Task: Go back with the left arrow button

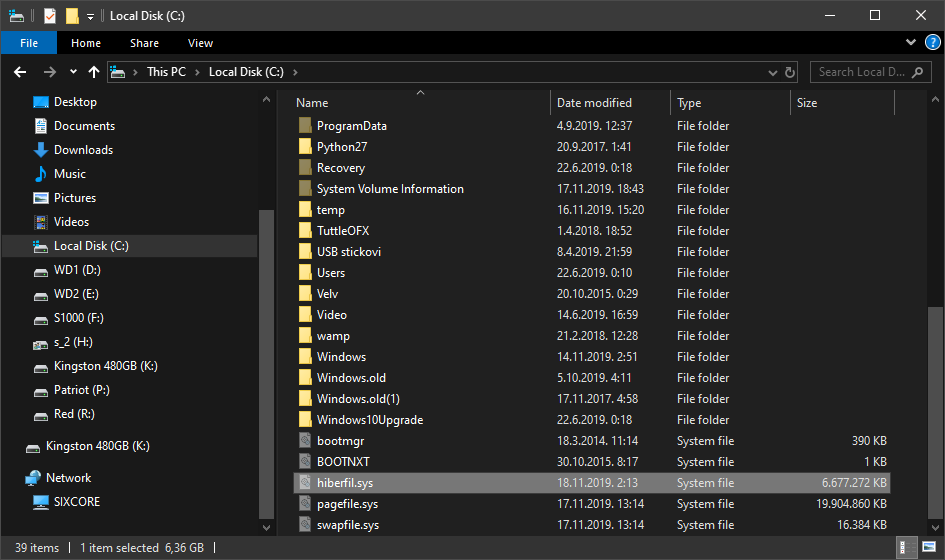Action: point(20,72)
